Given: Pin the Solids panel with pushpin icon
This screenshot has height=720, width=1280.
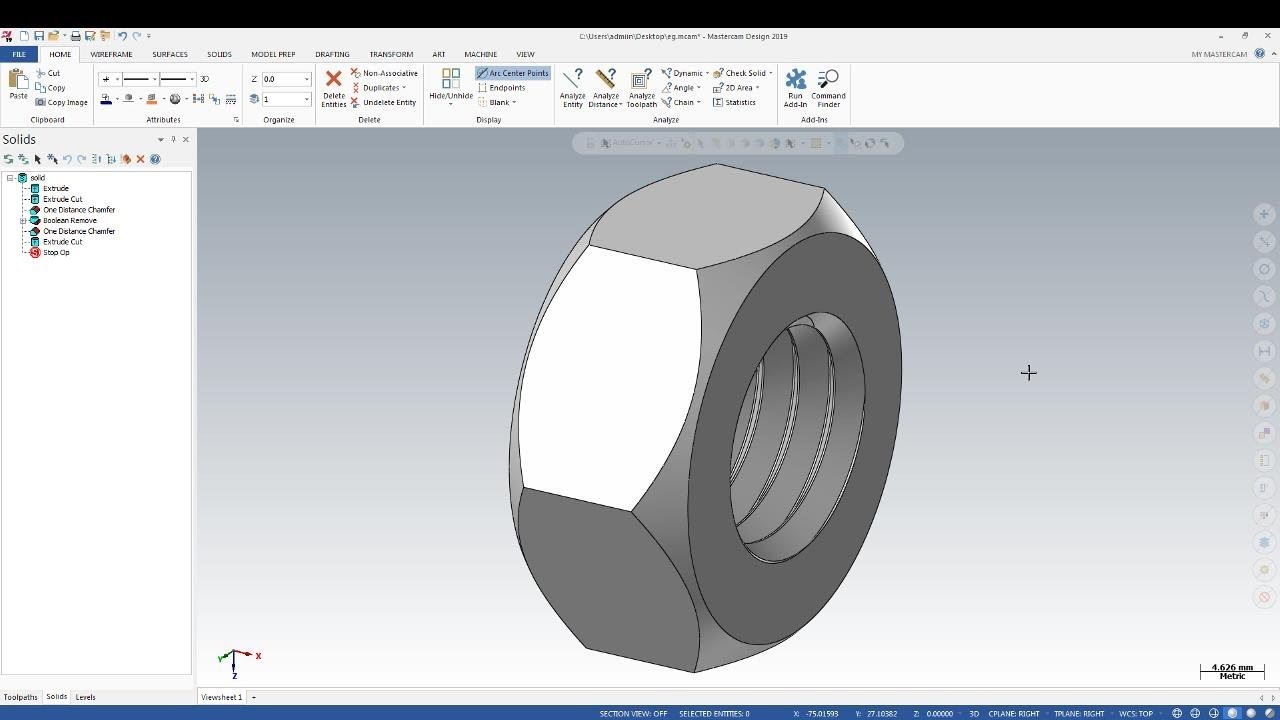Looking at the screenshot, I should click(x=173, y=139).
